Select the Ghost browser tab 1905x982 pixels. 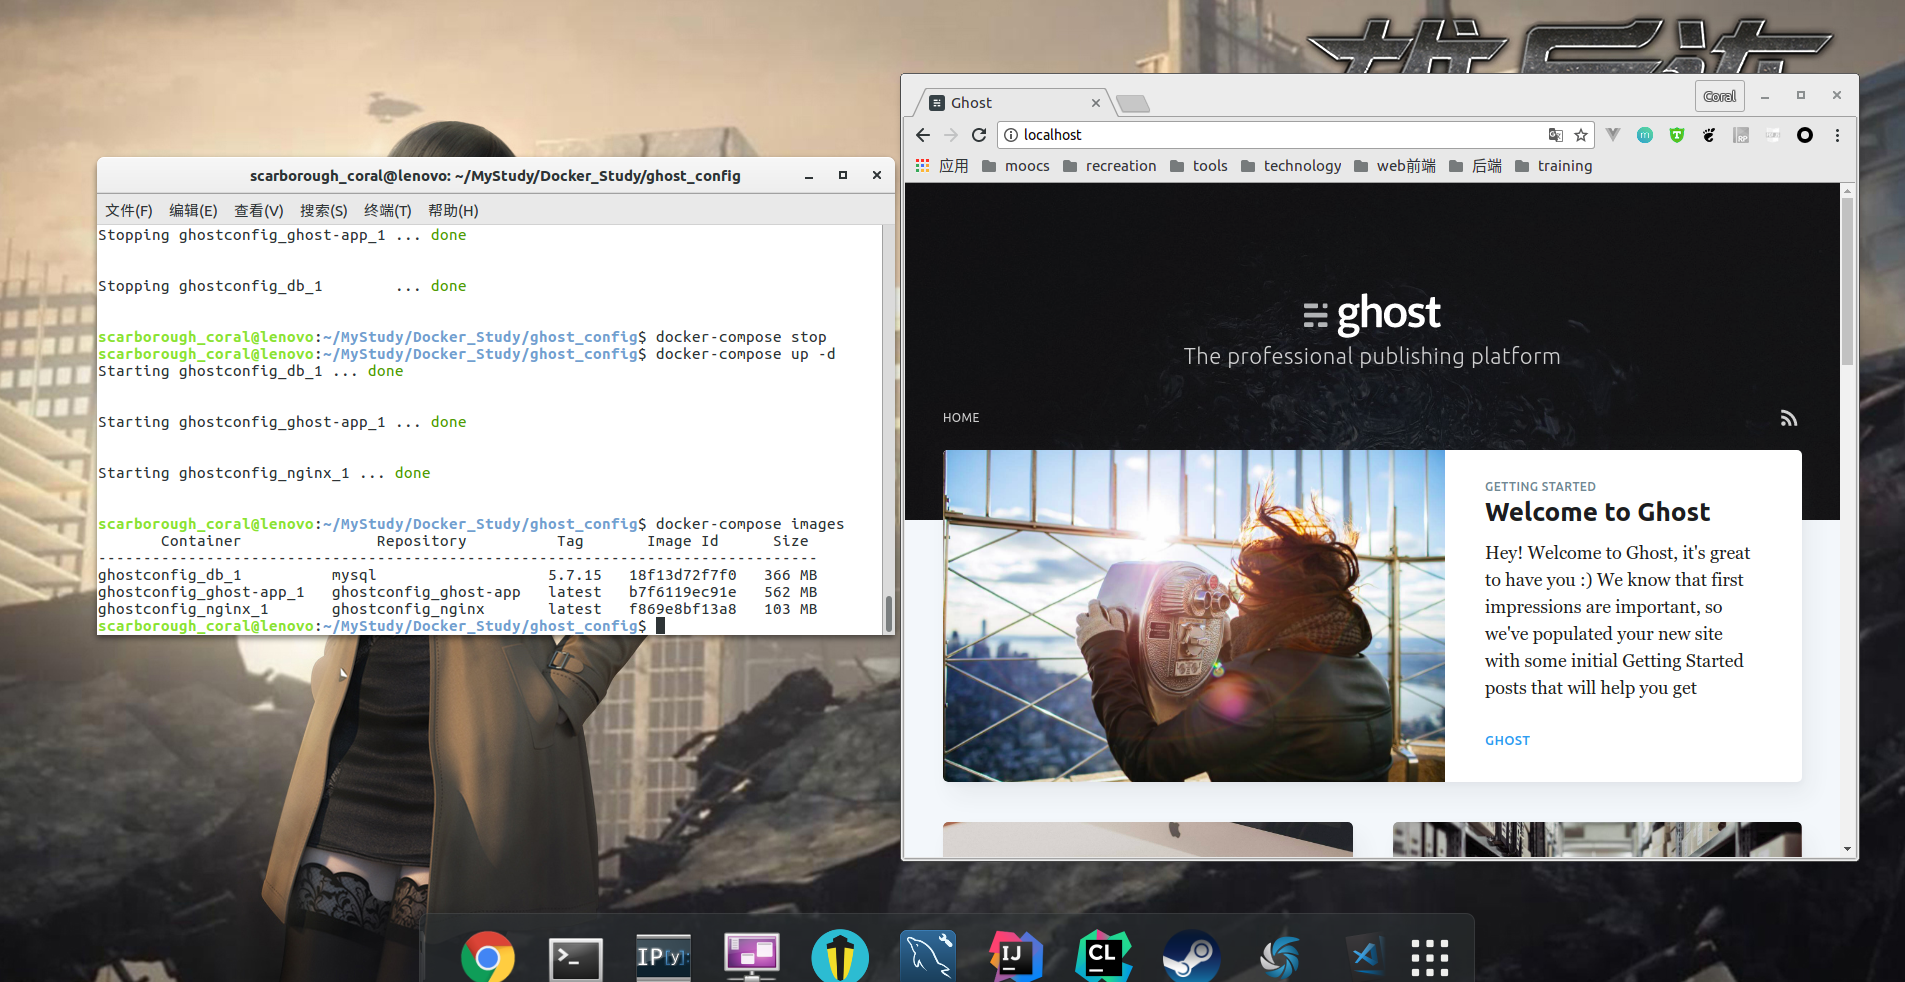tap(1010, 103)
